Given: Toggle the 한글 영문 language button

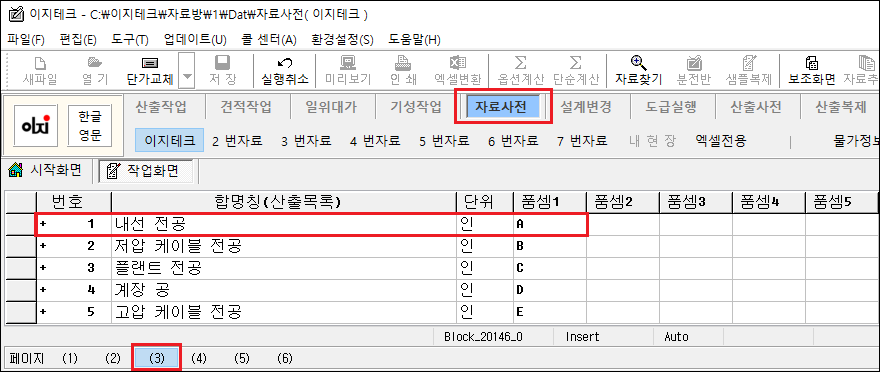Looking at the screenshot, I should [x=90, y=126].
